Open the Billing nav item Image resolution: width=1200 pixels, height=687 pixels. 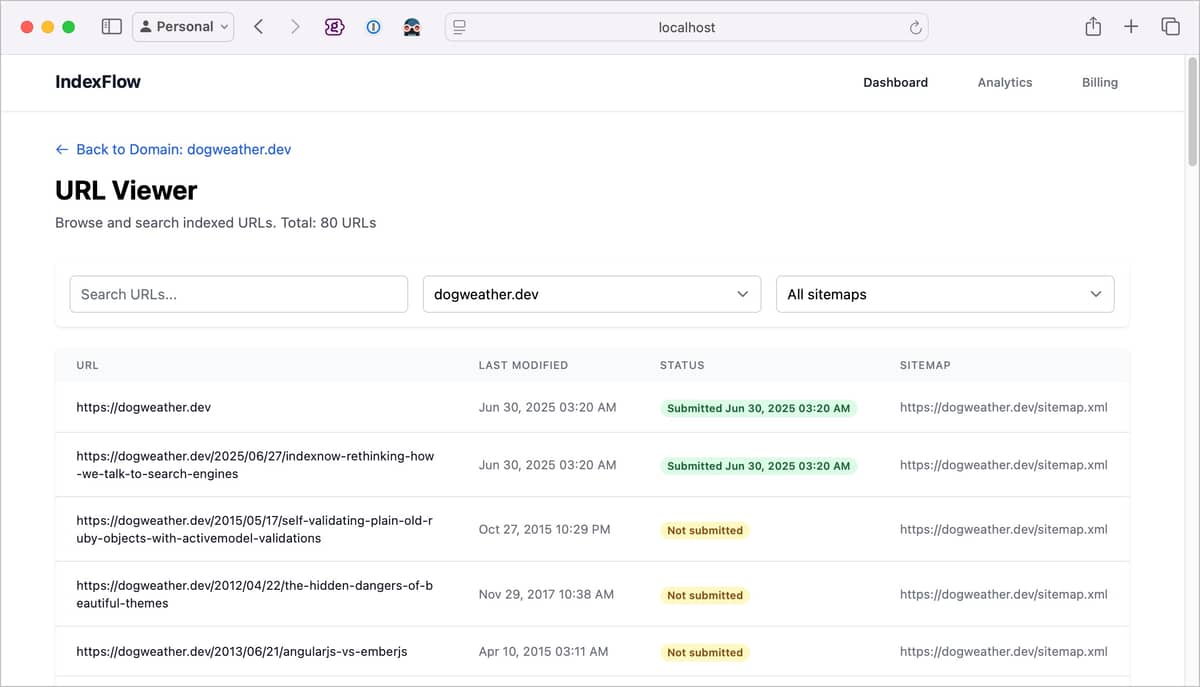click(x=1100, y=83)
